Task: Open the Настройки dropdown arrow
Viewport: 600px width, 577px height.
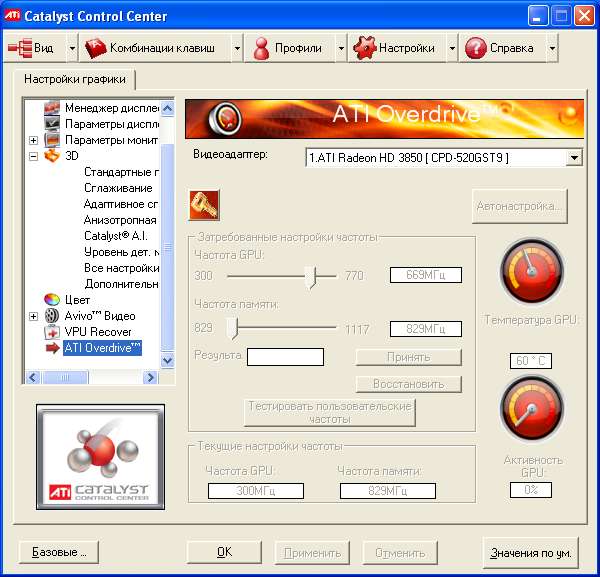Action: coord(452,48)
